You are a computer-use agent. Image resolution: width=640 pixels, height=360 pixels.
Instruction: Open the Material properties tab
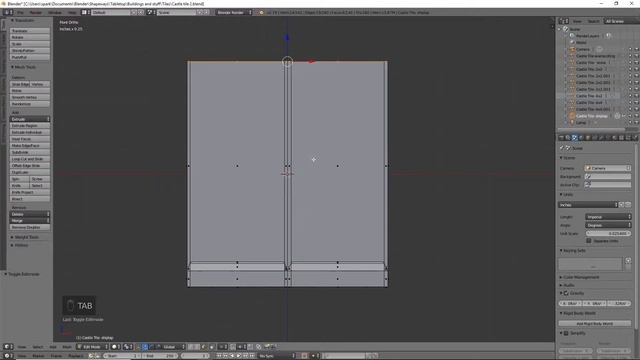point(614,138)
